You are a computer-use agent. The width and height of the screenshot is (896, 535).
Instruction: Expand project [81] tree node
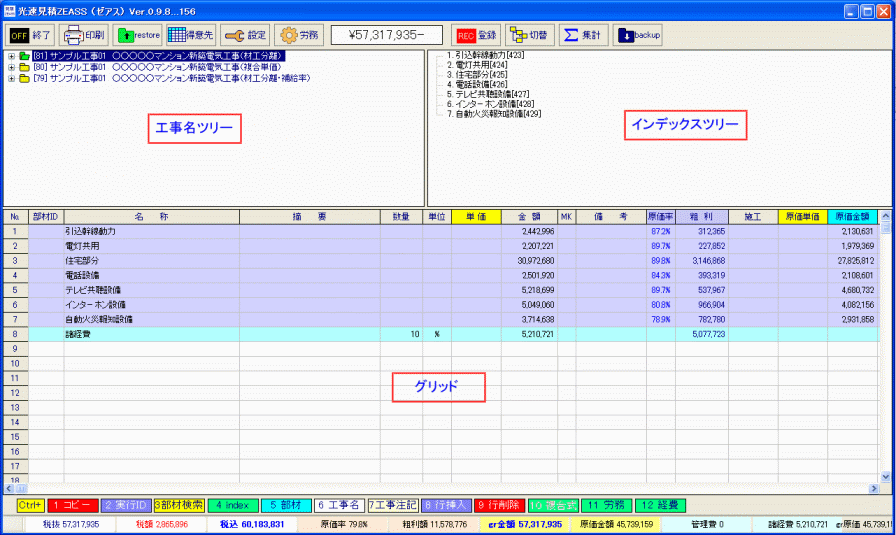[x=11, y=56]
